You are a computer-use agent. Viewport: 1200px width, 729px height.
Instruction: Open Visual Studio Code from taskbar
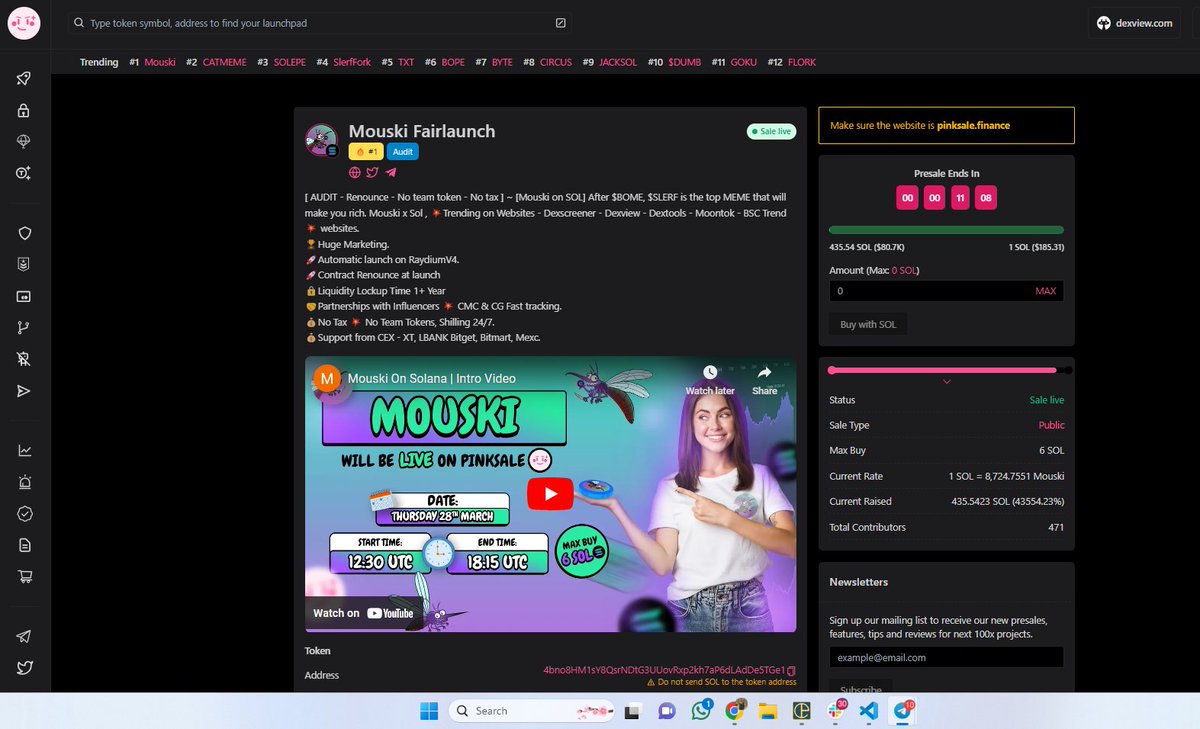coord(868,711)
